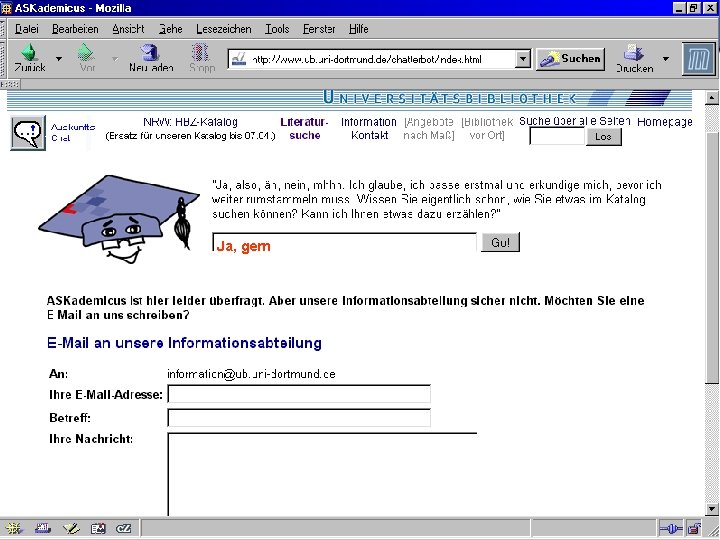The width and height of the screenshot is (720, 540).
Task: Click the Drucken printer icon
Action: (x=634, y=53)
